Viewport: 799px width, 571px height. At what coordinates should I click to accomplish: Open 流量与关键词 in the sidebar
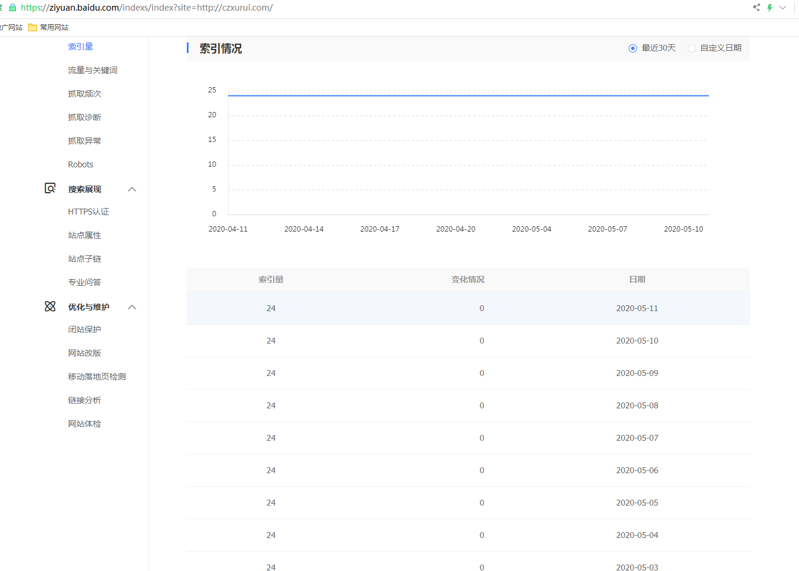(92, 70)
